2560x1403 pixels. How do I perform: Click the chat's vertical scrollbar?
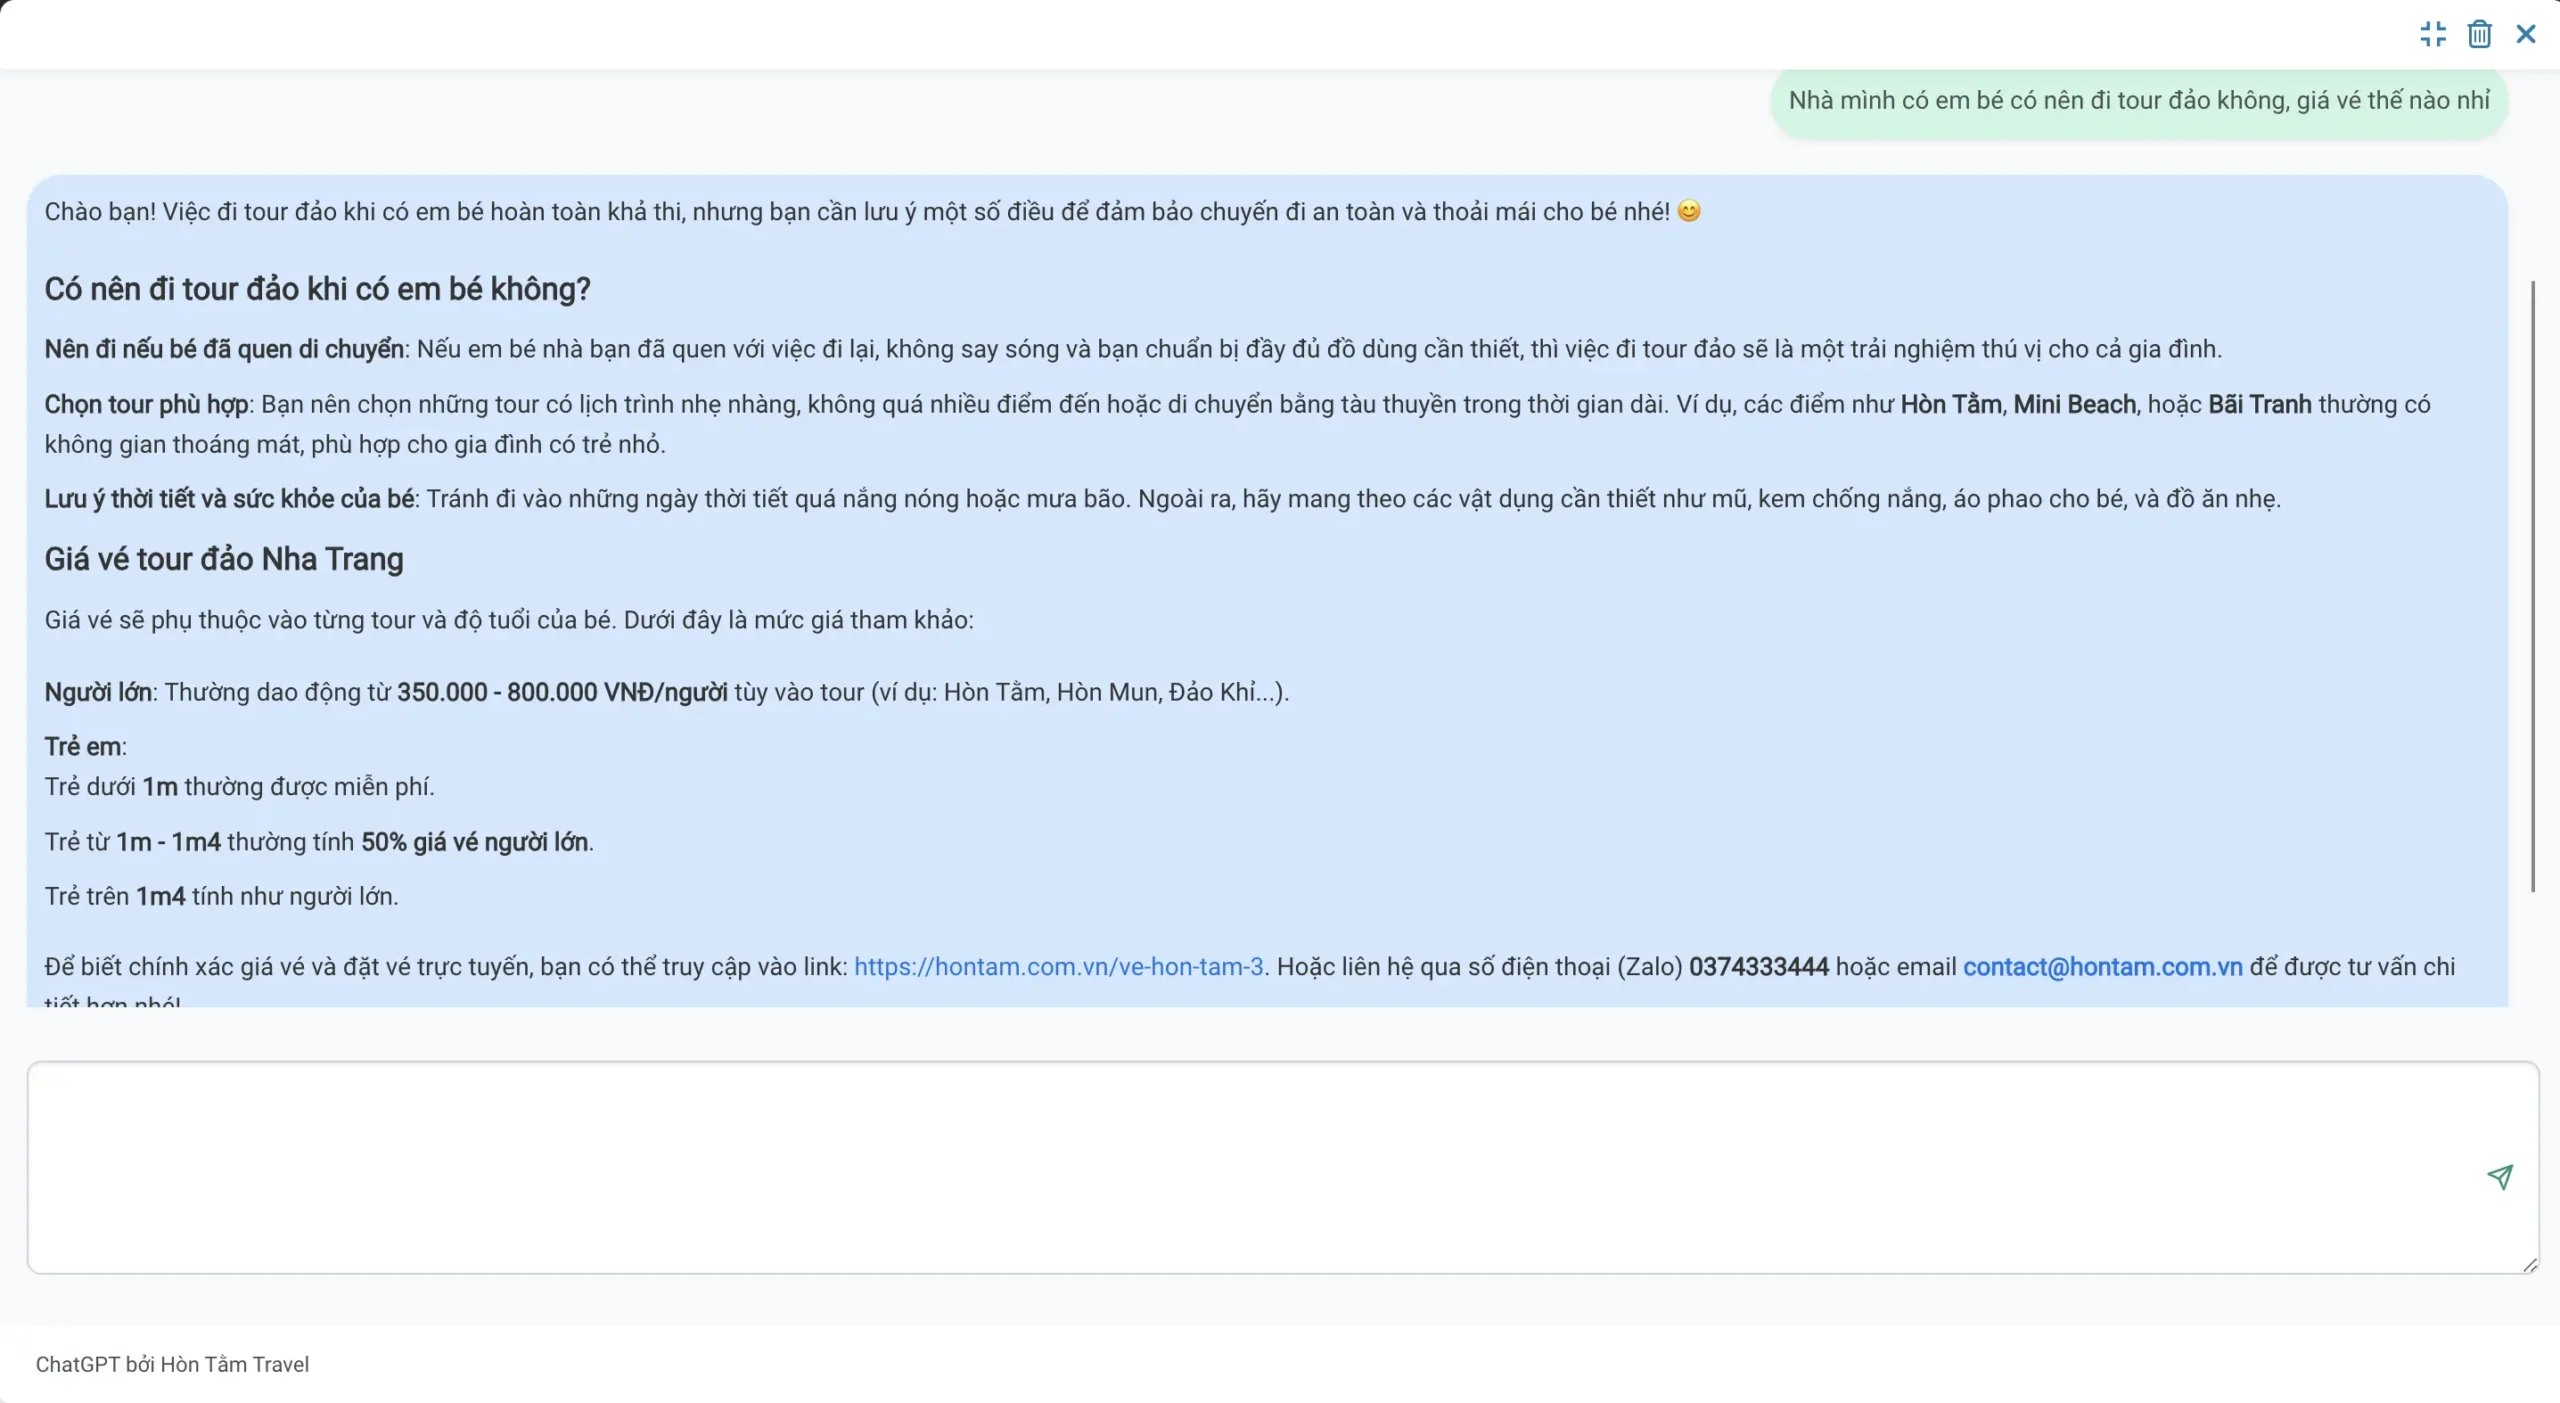[x=2532, y=585]
